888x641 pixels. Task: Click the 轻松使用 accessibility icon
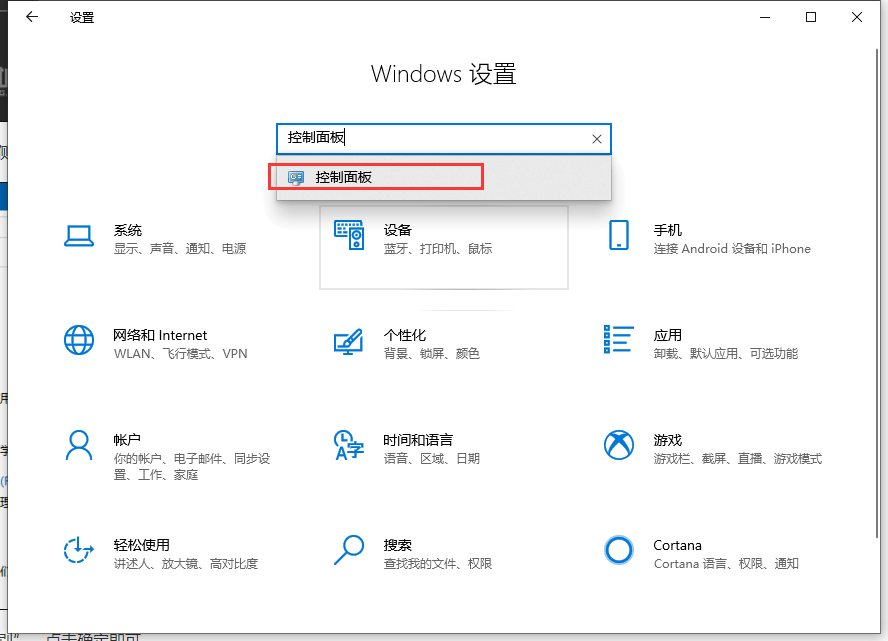click(x=79, y=553)
